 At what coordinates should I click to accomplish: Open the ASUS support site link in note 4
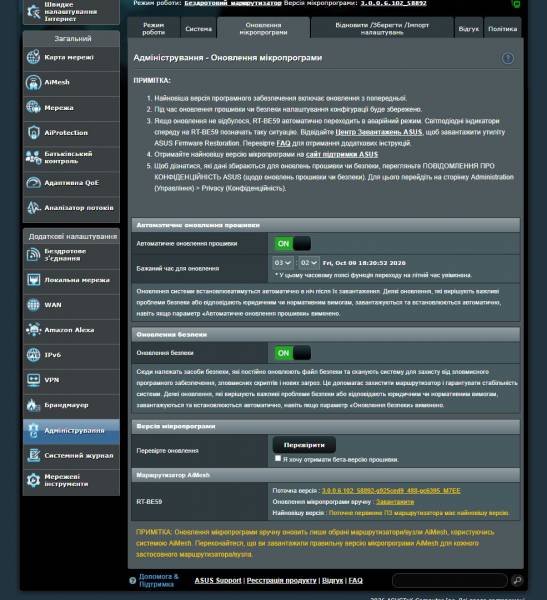click(342, 154)
